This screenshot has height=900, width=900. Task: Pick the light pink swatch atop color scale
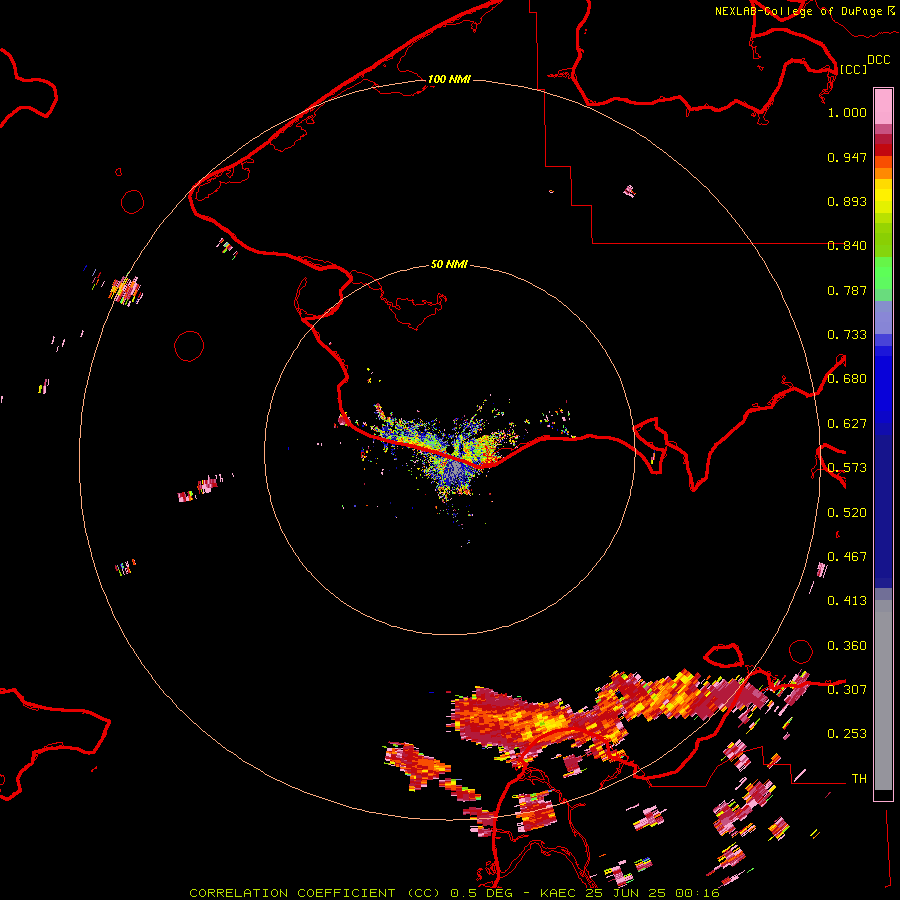tap(883, 107)
